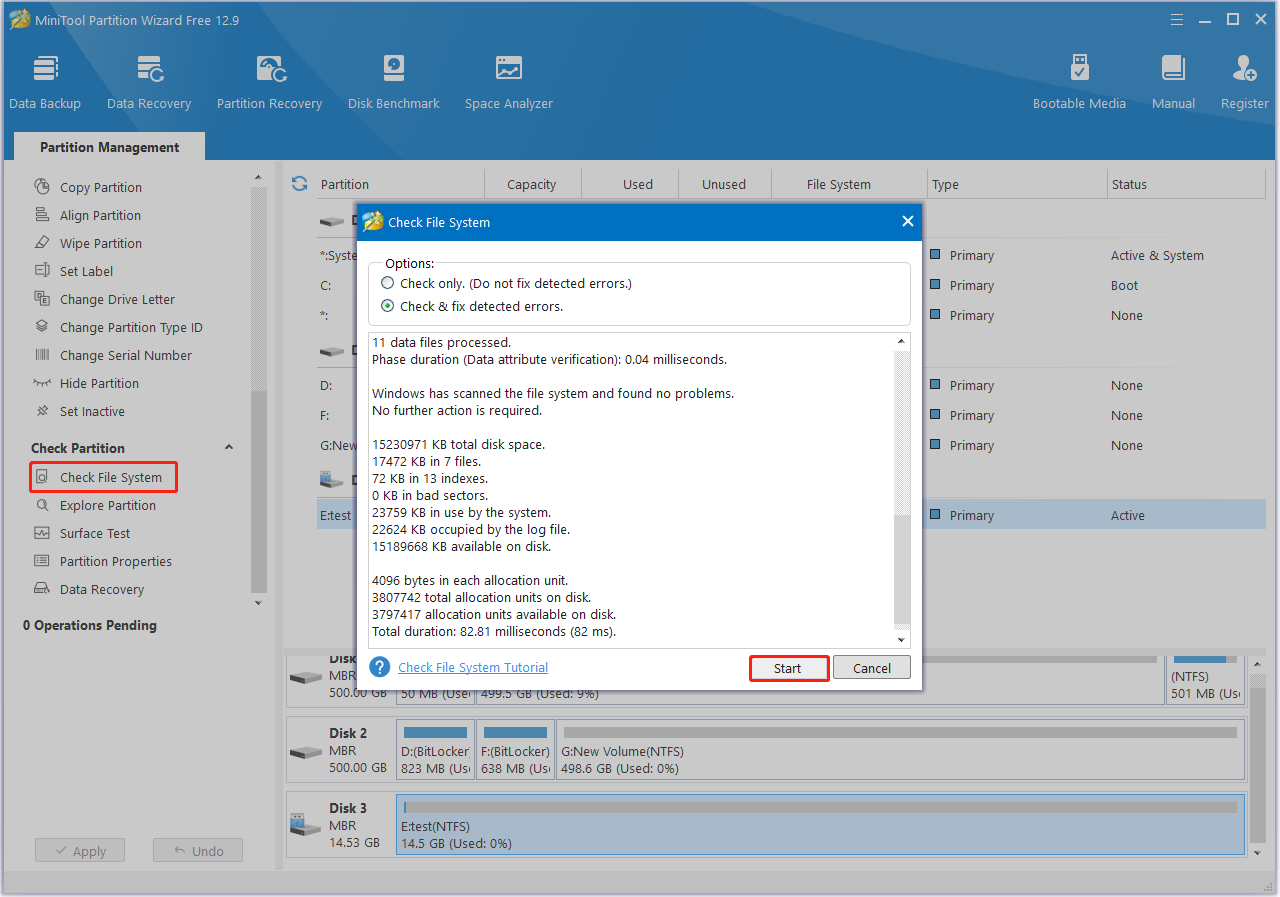Choose Change Partition Type ID
1280x897 pixels.
click(x=131, y=327)
